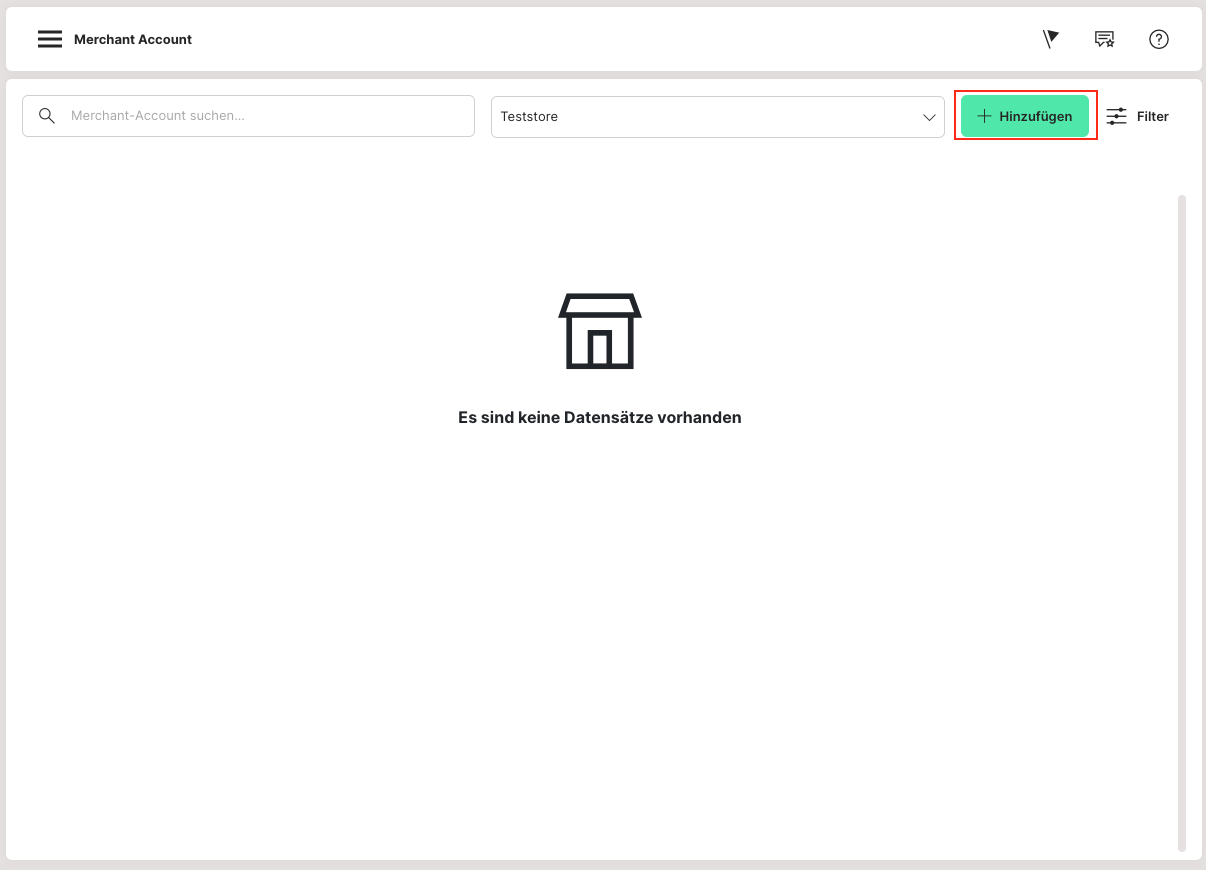Expand the Teststore dropdown chevron
1206x870 pixels.
929,117
